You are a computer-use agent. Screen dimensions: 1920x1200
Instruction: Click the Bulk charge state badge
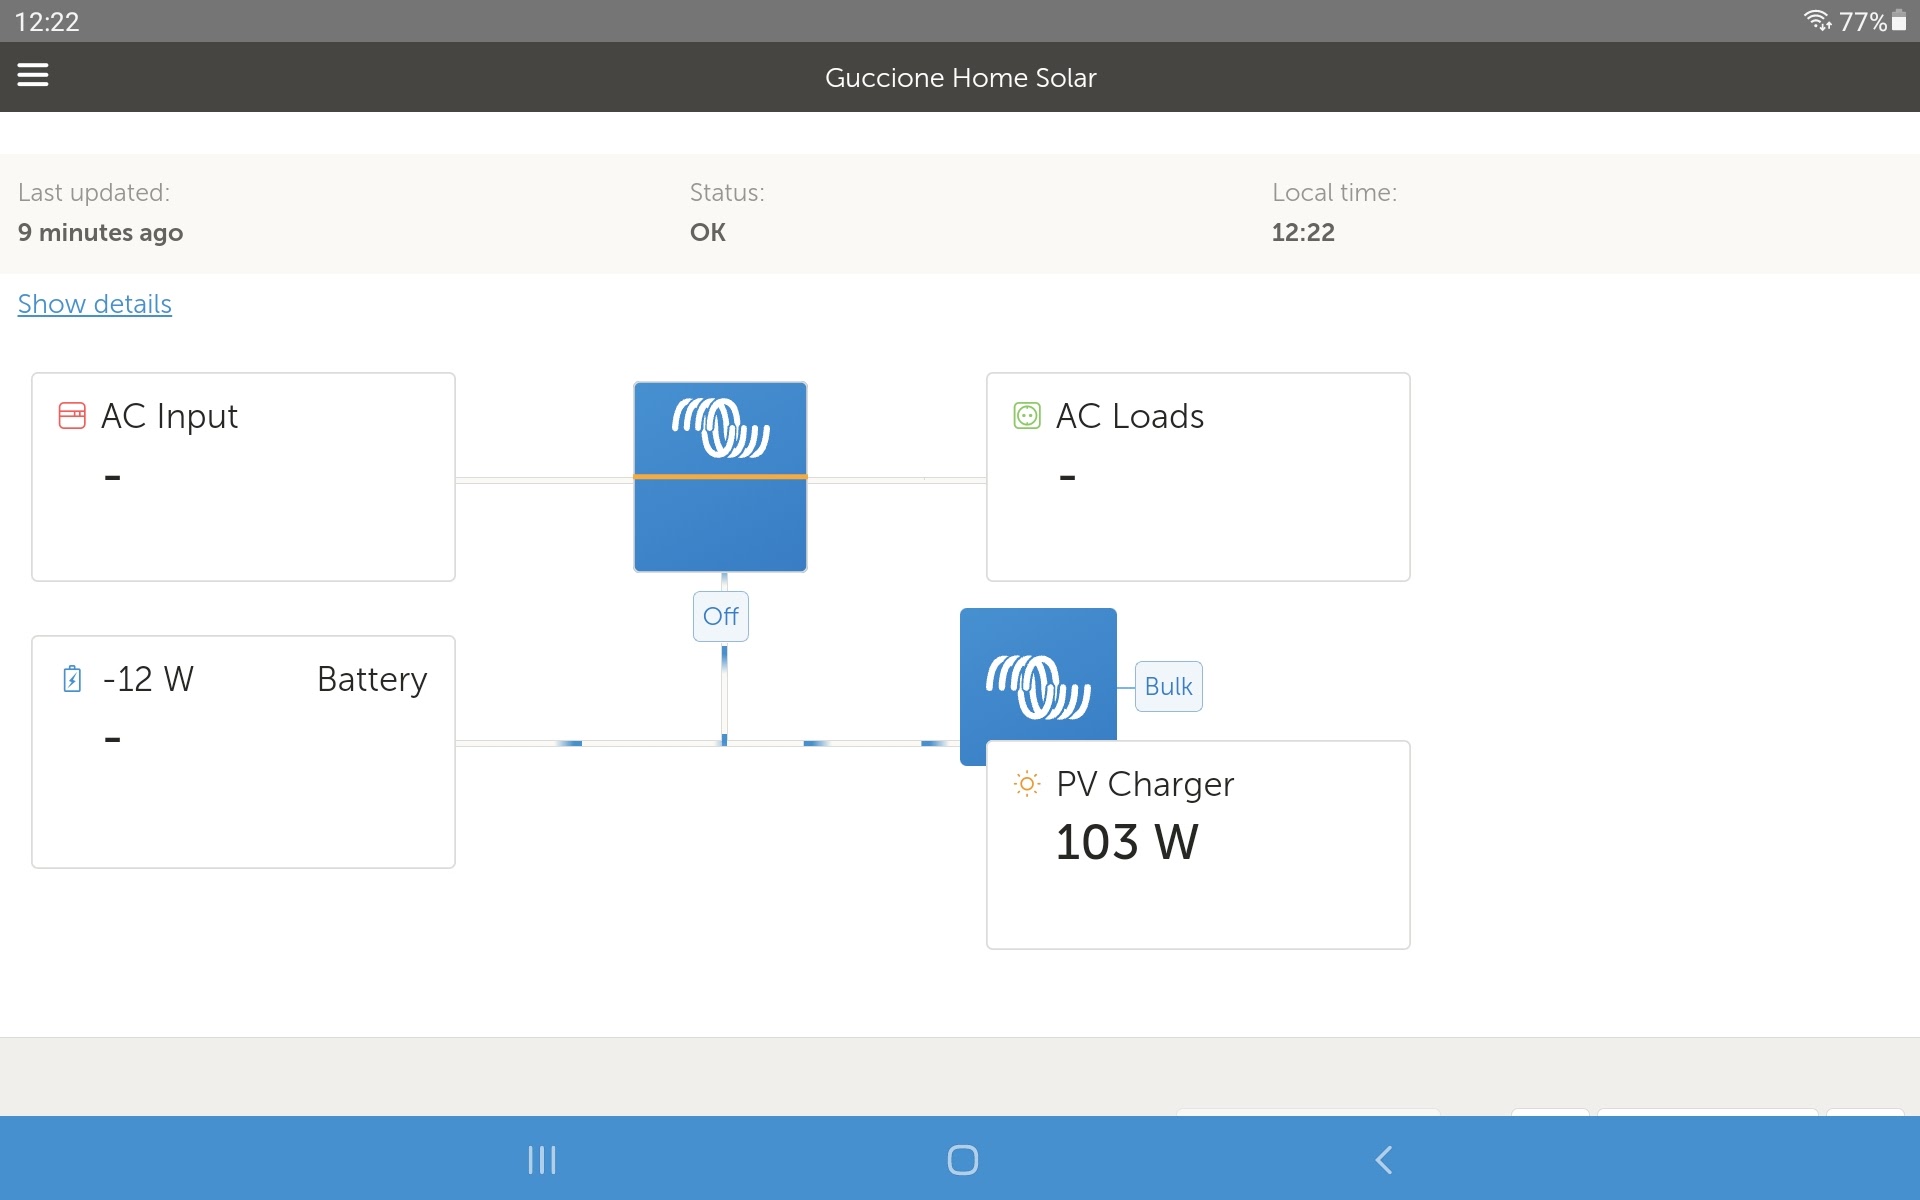tap(1168, 687)
